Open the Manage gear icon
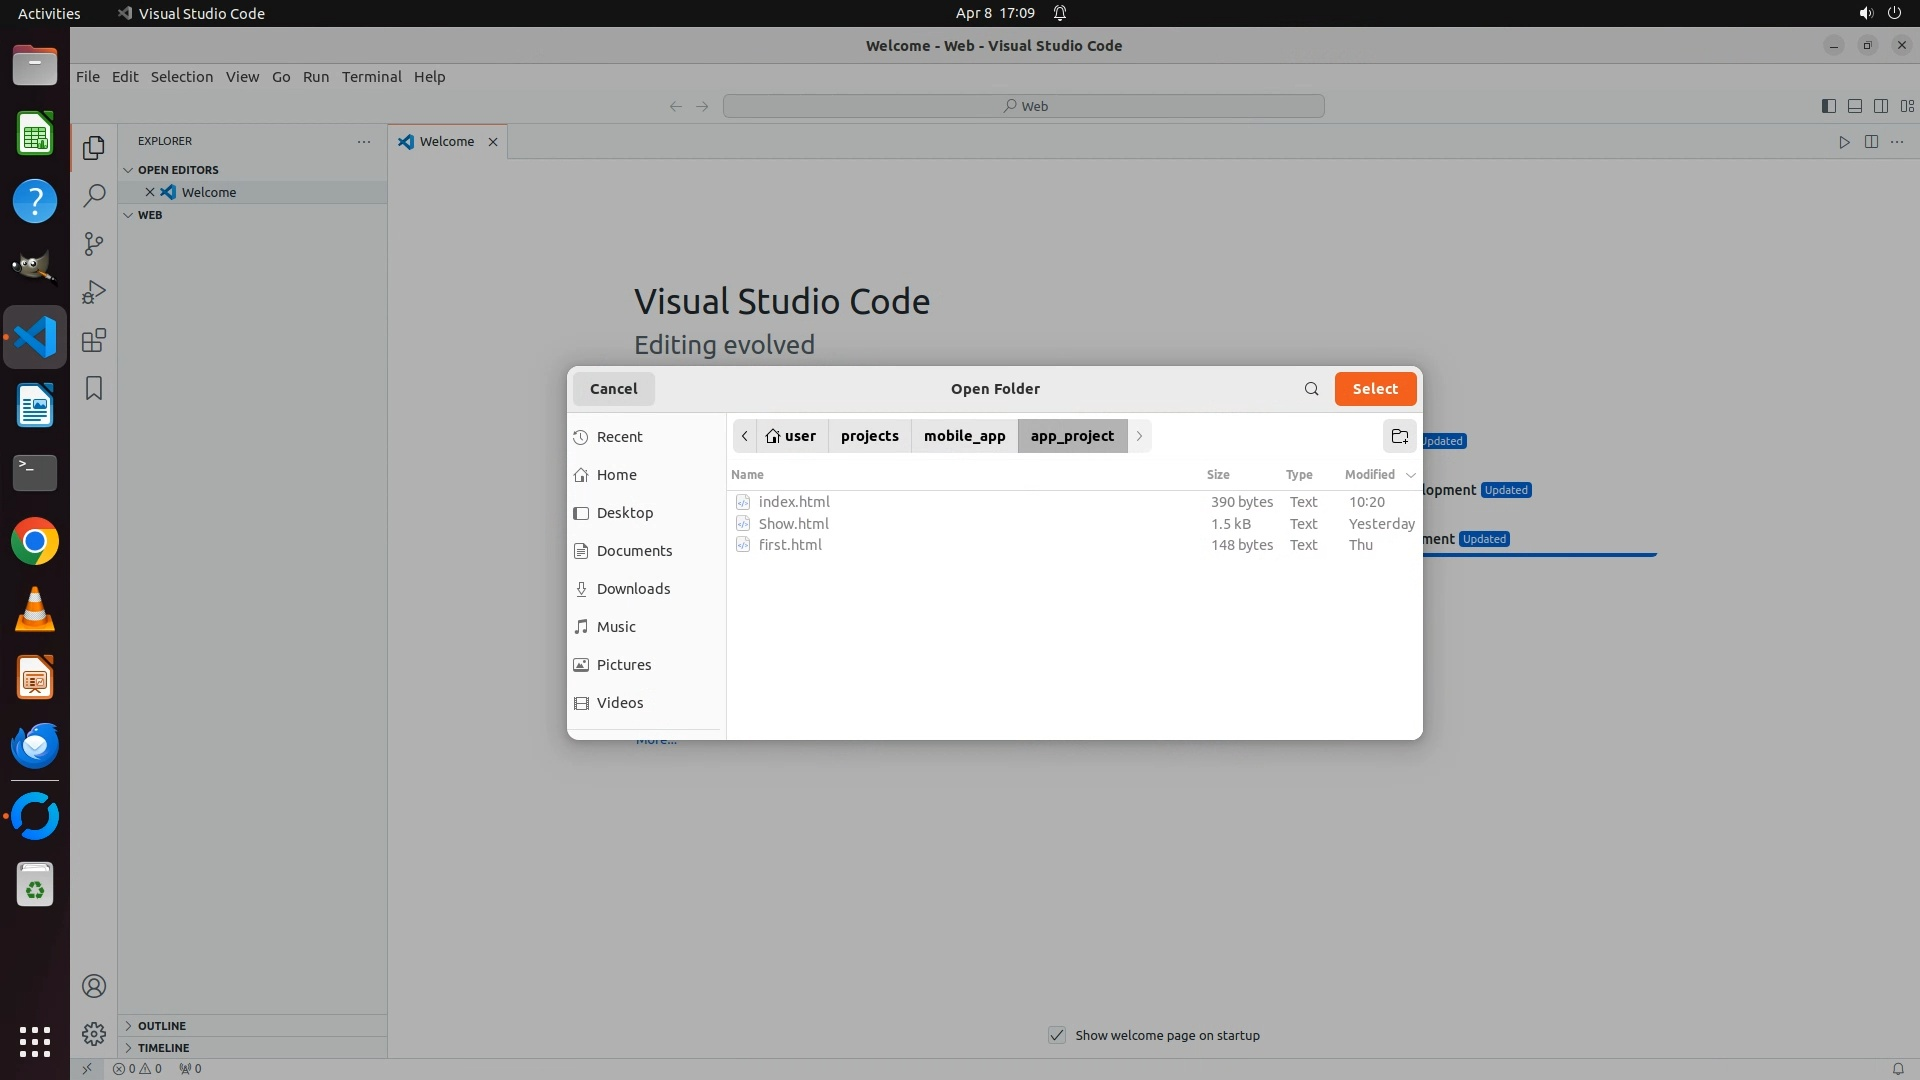Screen dimensions: 1920x1080 coord(93,1033)
